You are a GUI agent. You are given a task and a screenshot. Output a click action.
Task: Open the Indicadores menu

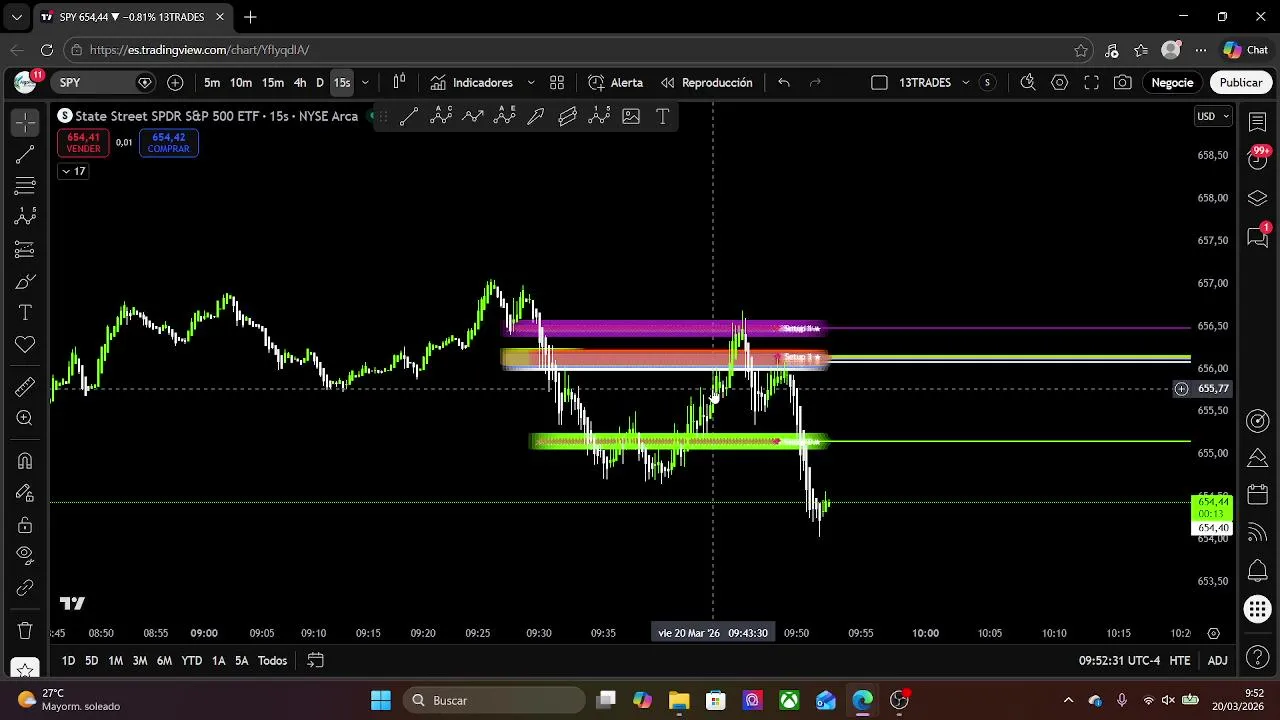[471, 83]
